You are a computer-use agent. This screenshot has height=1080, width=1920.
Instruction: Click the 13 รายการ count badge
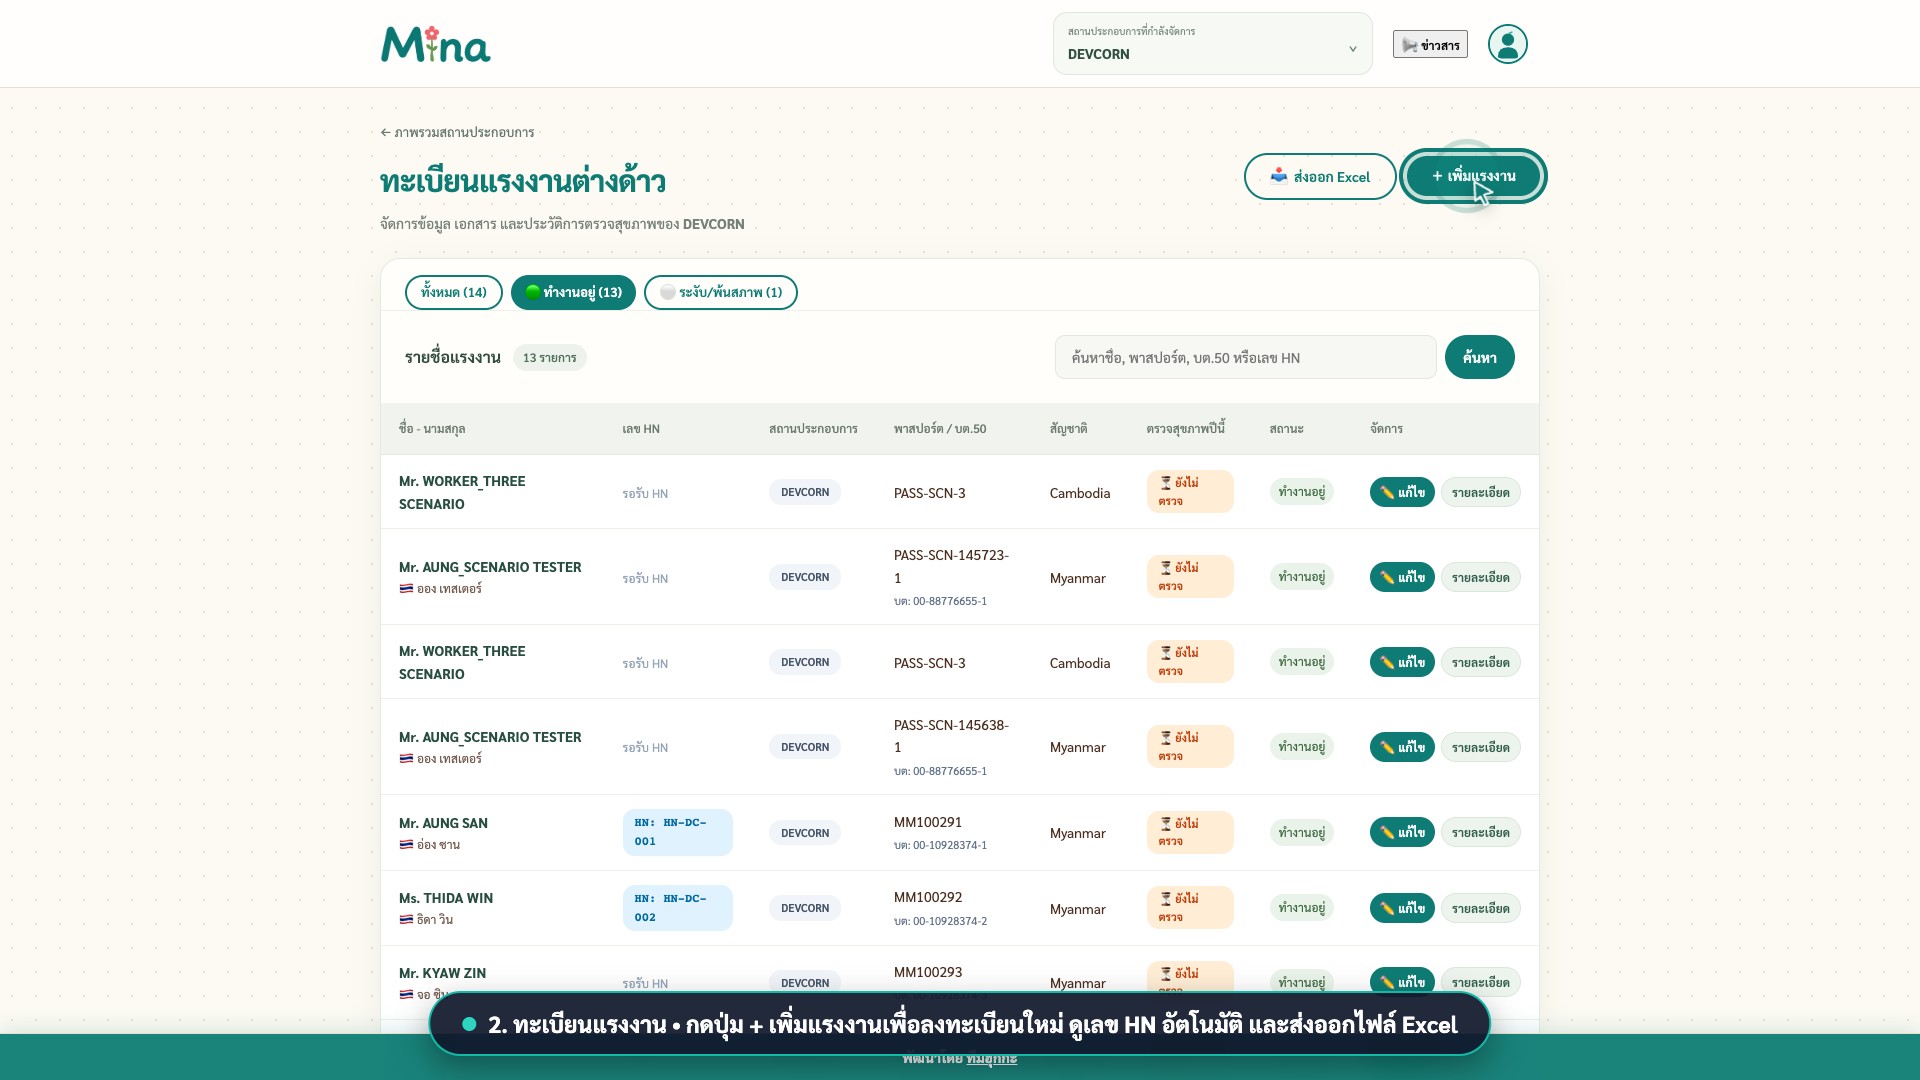[x=549, y=357]
